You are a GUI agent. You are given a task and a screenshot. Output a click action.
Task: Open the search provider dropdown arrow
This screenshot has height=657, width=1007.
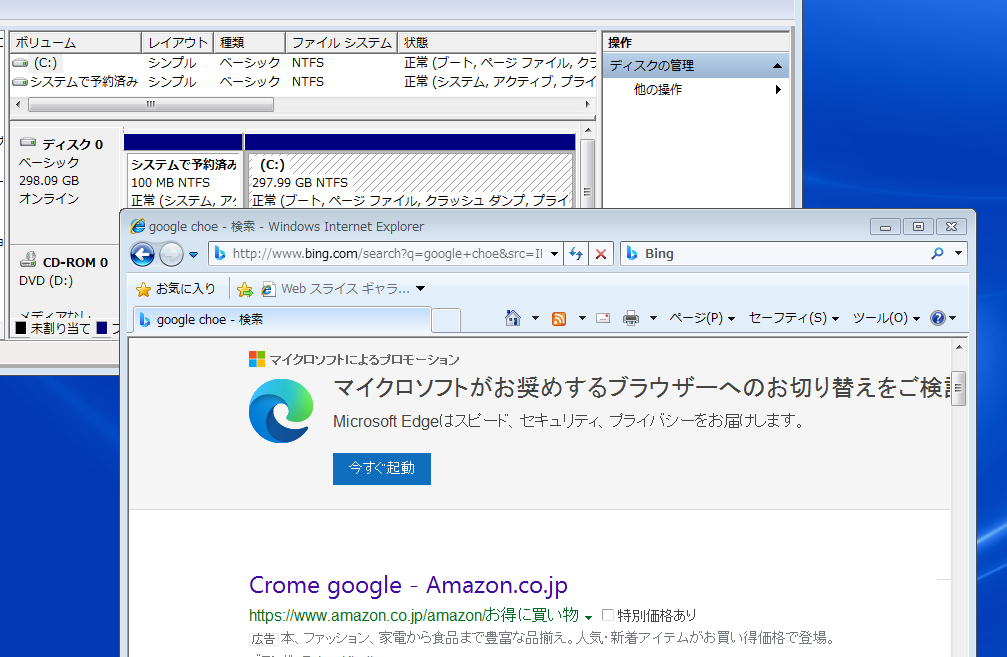(x=958, y=253)
